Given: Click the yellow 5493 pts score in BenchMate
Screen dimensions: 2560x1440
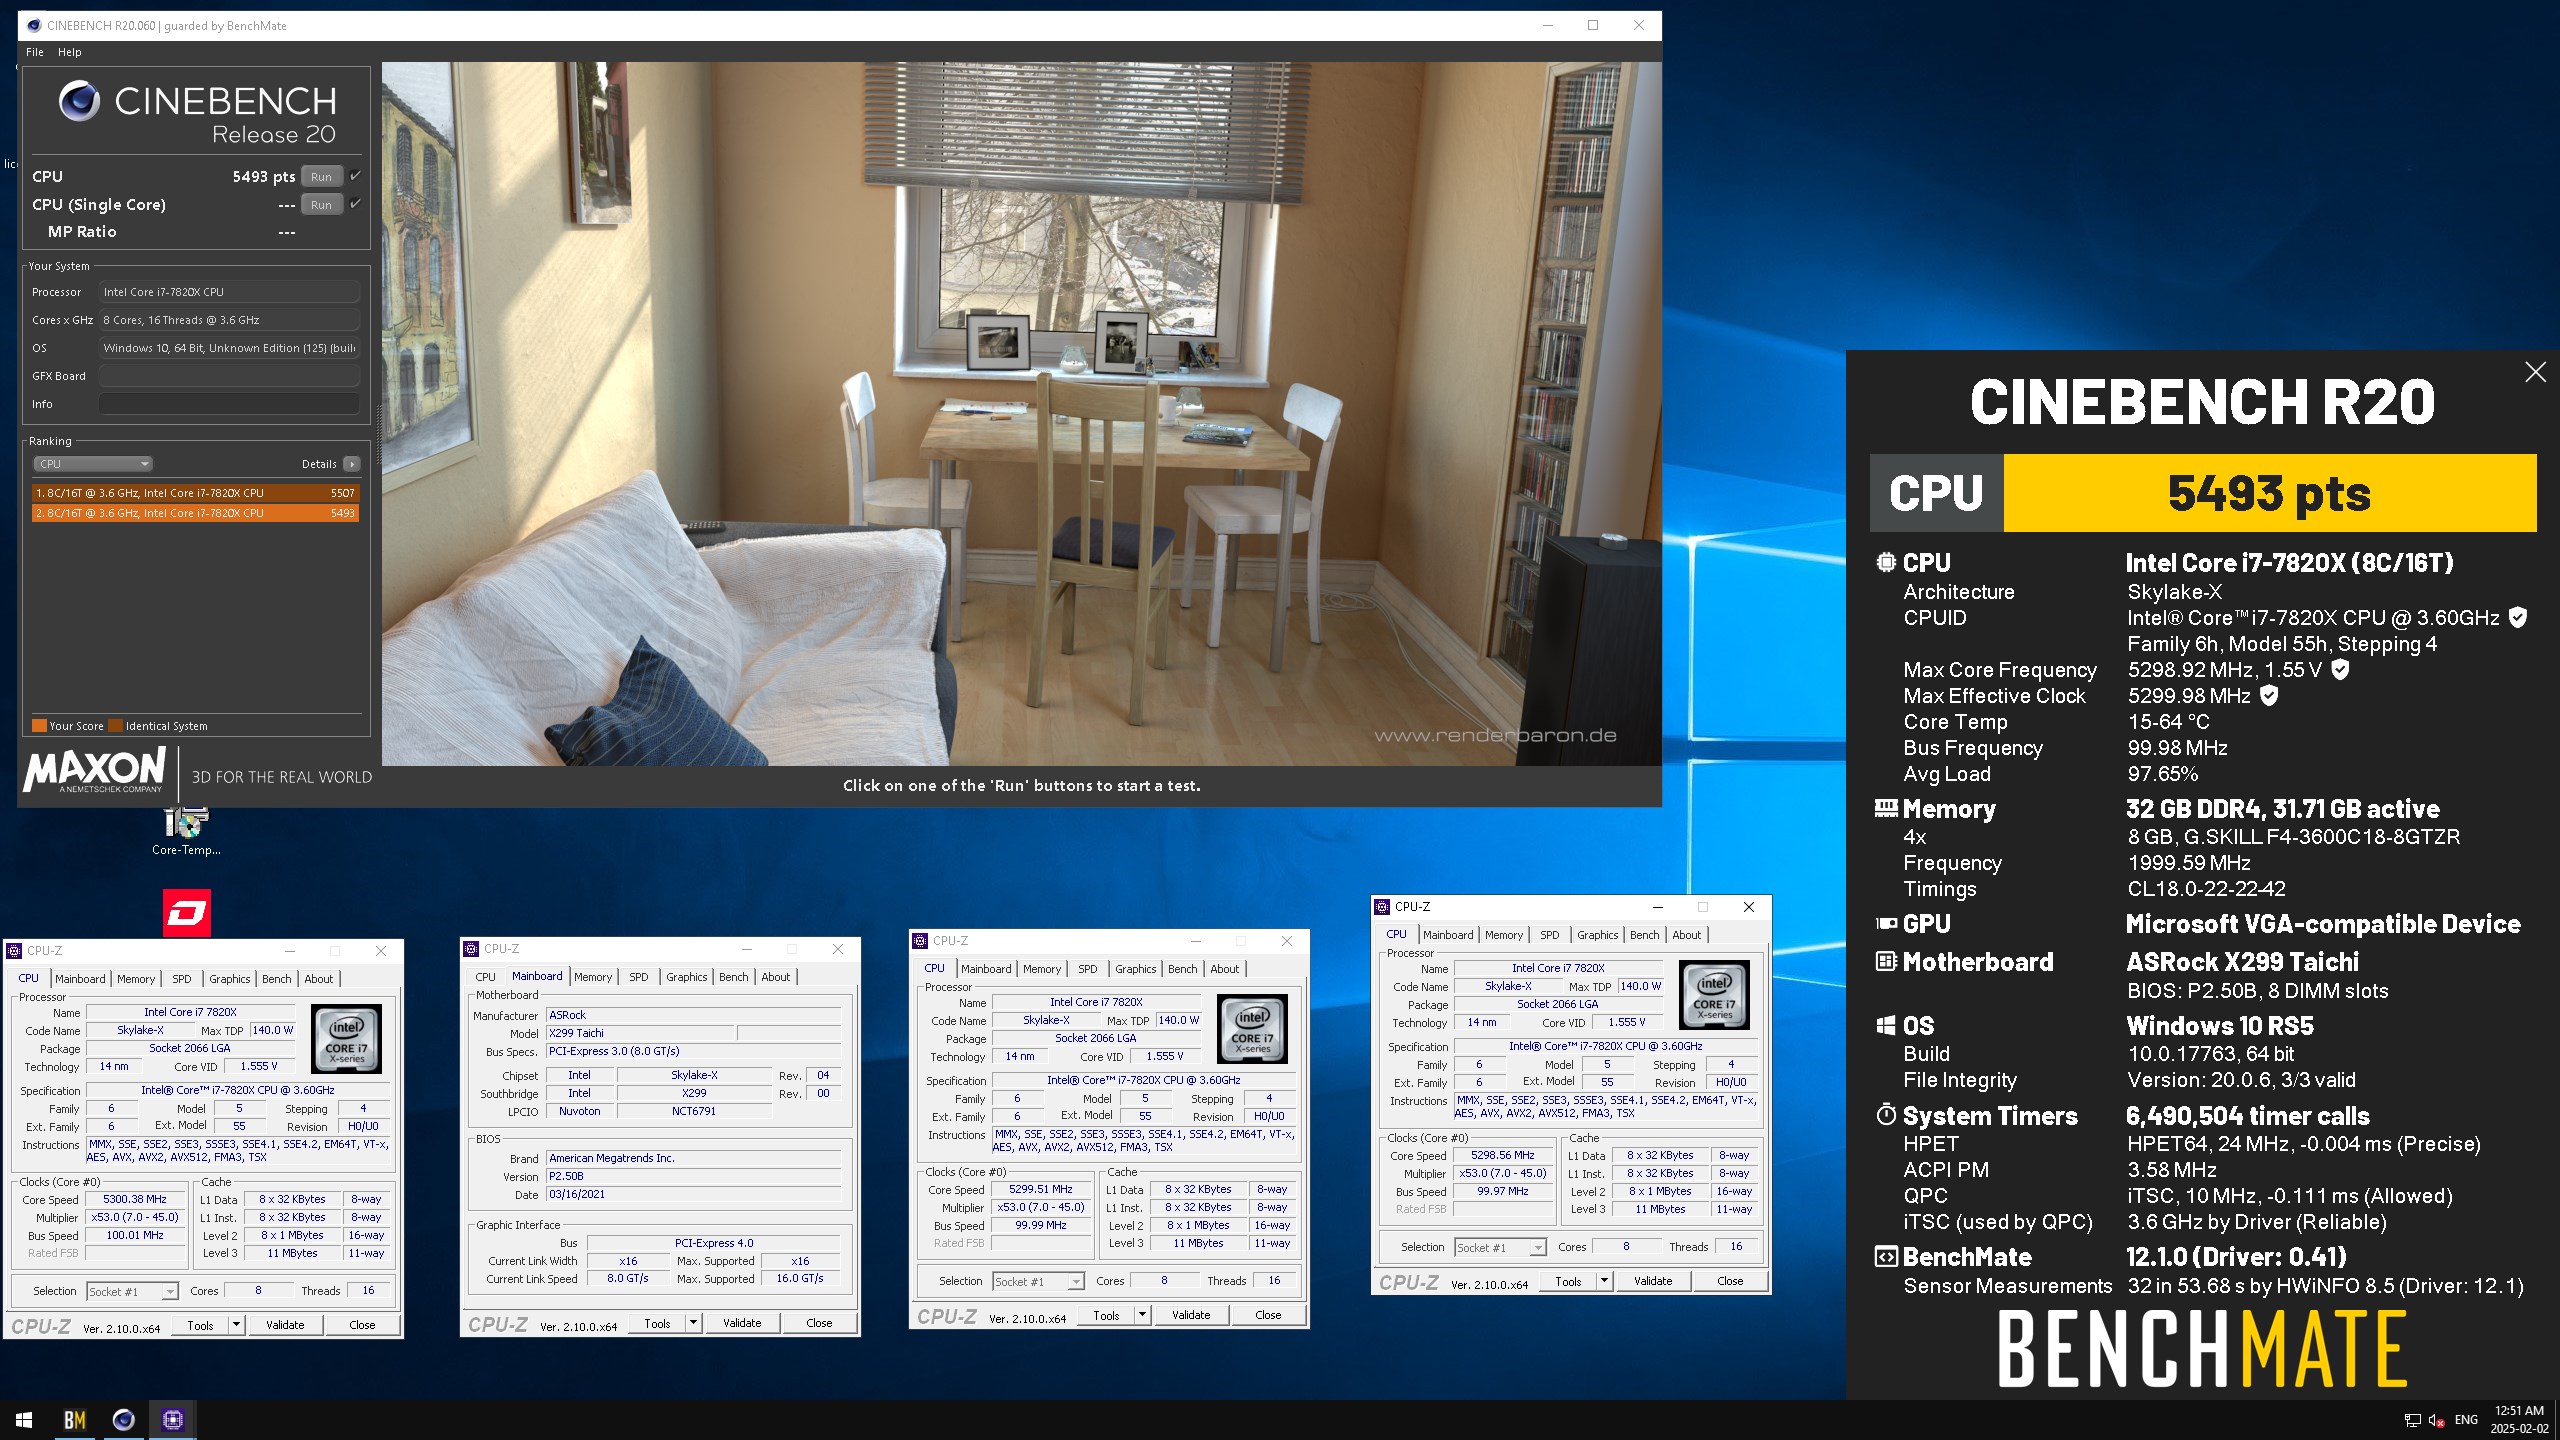Looking at the screenshot, I should [x=2270, y=493].
